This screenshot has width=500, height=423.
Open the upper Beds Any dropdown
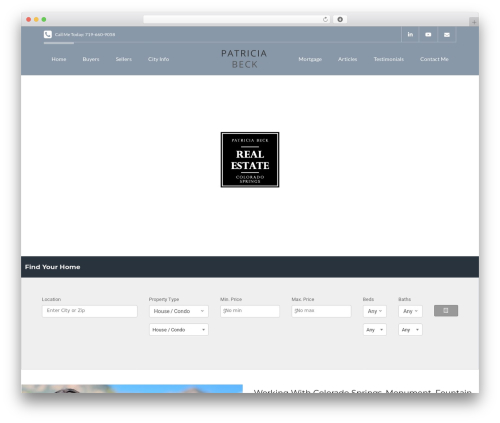[375, 311]
